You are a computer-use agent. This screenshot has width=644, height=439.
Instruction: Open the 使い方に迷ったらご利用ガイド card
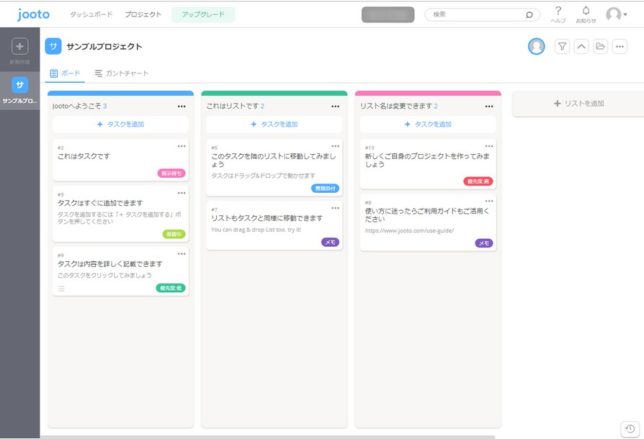click(428, 223)
